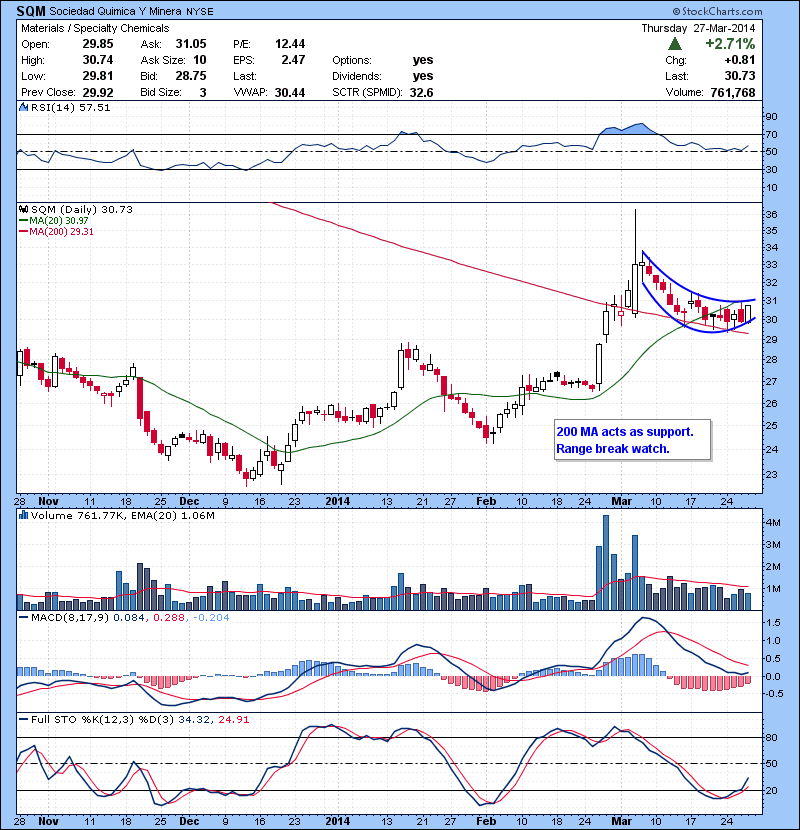Click the 80 level on the stochastic axis
Screen dimensions: 800x830
pyautogui.click(x=771, y=737)
